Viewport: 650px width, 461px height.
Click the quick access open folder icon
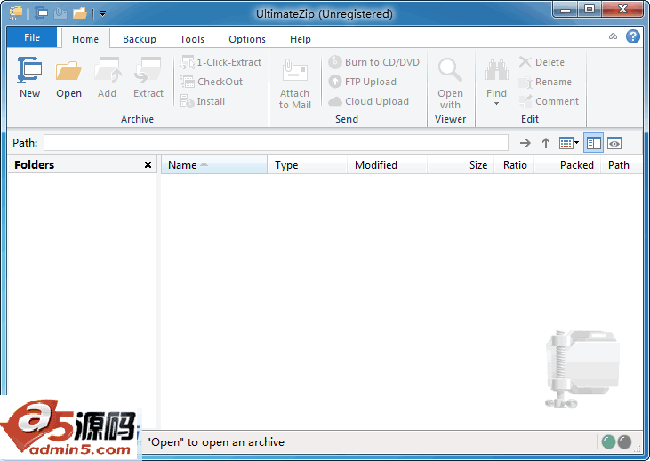80,14
